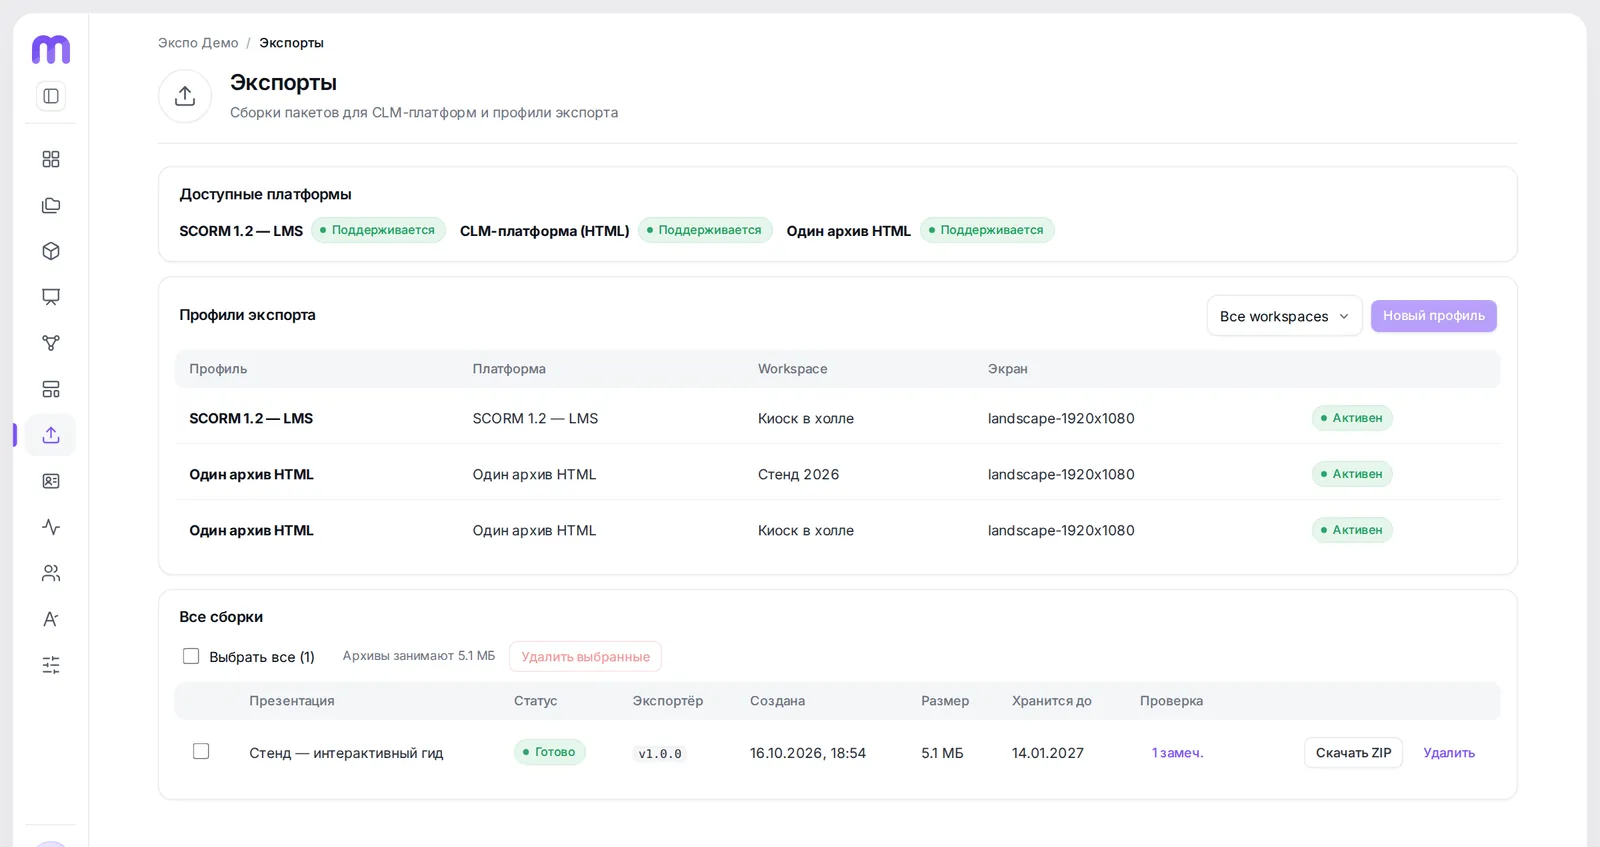This screenshot has height=847, width=1600.
Task: Open the presentation screen icon in sidebar
Action: [51, 297]
